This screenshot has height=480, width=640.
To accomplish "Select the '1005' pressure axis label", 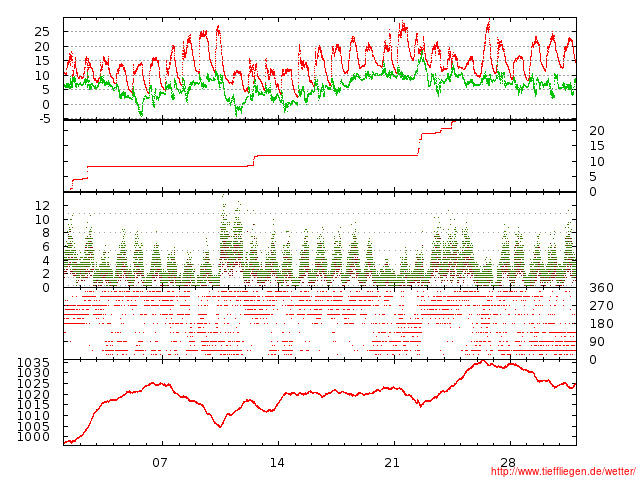I will 33,426.
